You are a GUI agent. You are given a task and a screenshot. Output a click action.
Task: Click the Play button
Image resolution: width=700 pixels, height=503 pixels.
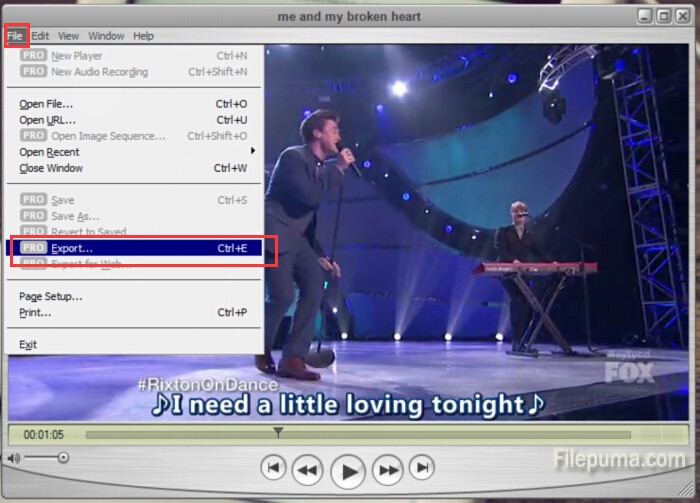tap(348, 468)
